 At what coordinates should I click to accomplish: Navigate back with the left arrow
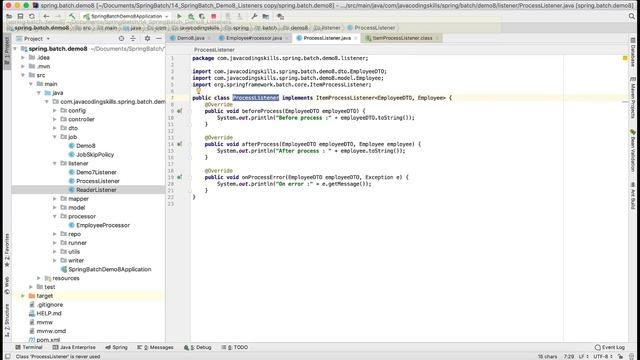pos(46,16)
